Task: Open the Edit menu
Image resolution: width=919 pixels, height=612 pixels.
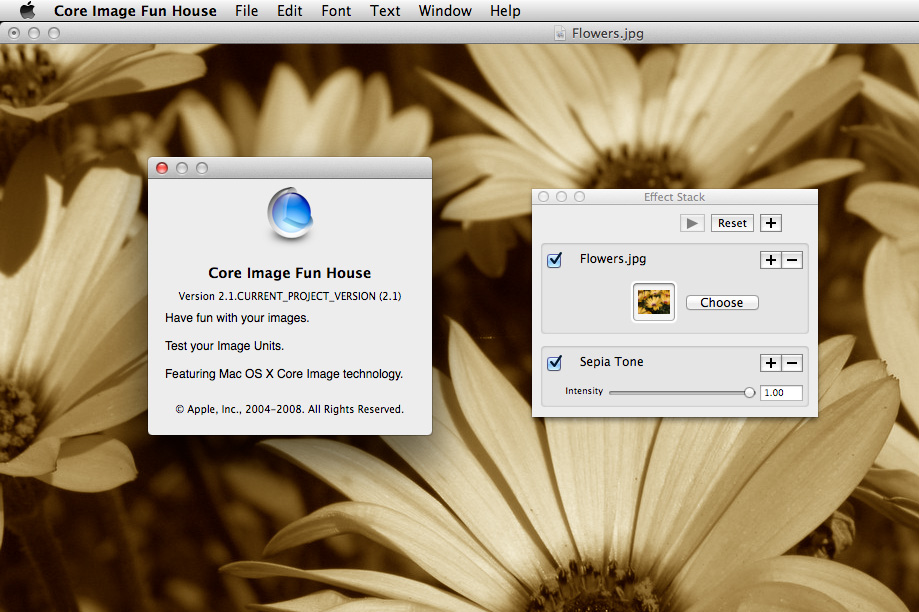Action: (290, 11)
